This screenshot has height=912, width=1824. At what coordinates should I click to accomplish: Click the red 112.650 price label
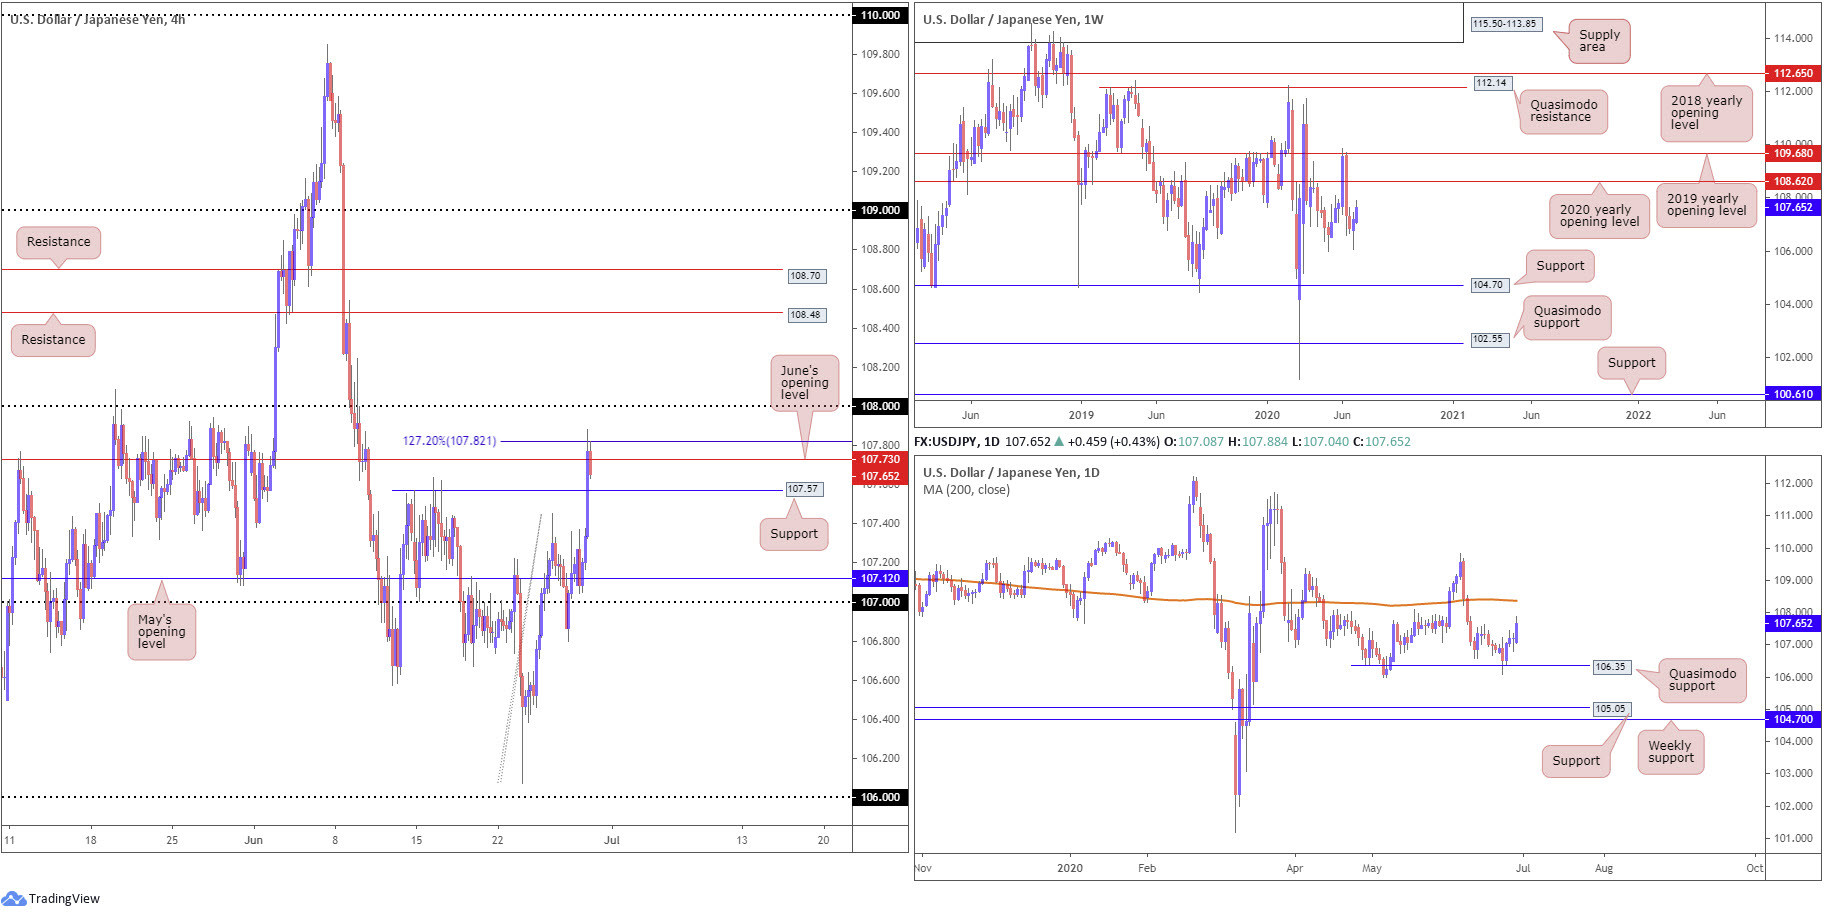tap(1793, 73)
